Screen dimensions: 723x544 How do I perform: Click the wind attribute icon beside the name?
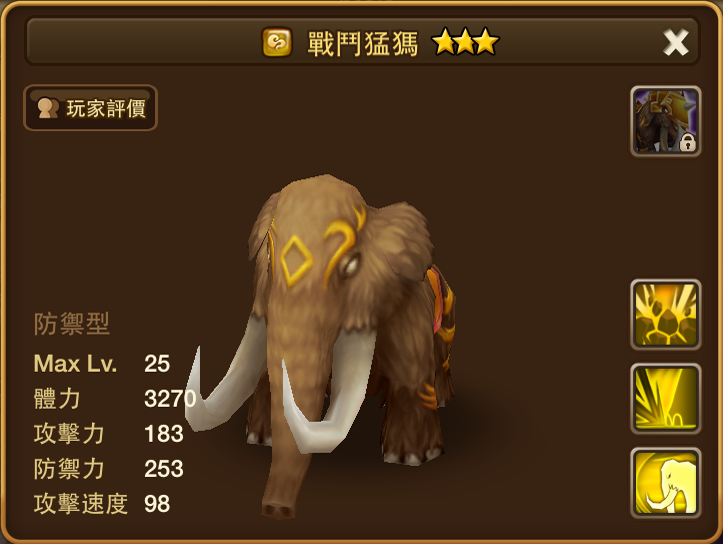tap(277, 42)
